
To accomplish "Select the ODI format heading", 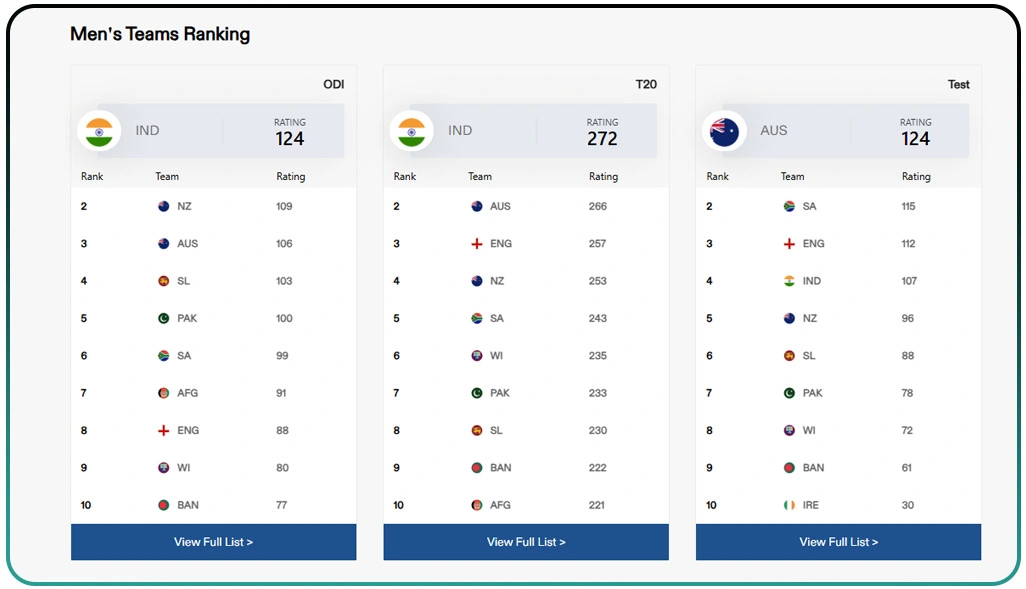I will [x=333, y=84].
